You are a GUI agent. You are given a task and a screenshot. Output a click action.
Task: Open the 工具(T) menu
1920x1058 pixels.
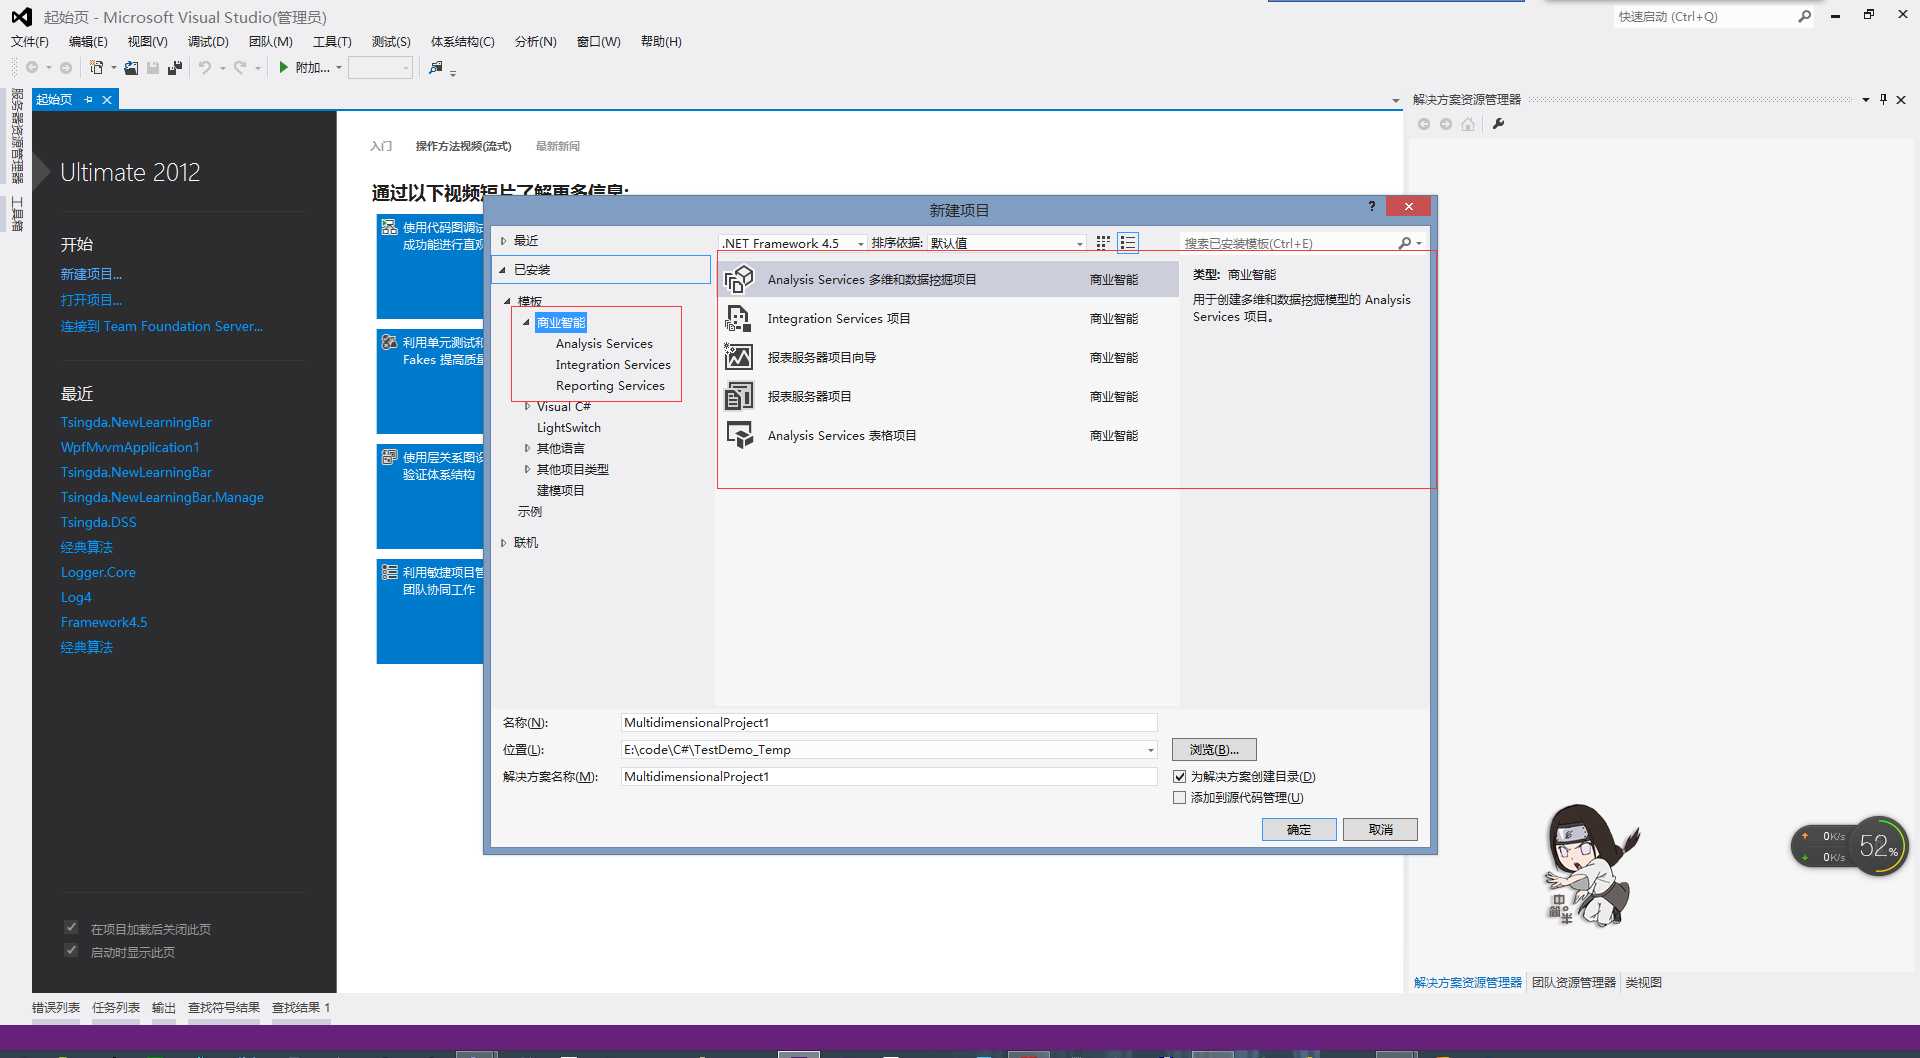tap(332, 41)
